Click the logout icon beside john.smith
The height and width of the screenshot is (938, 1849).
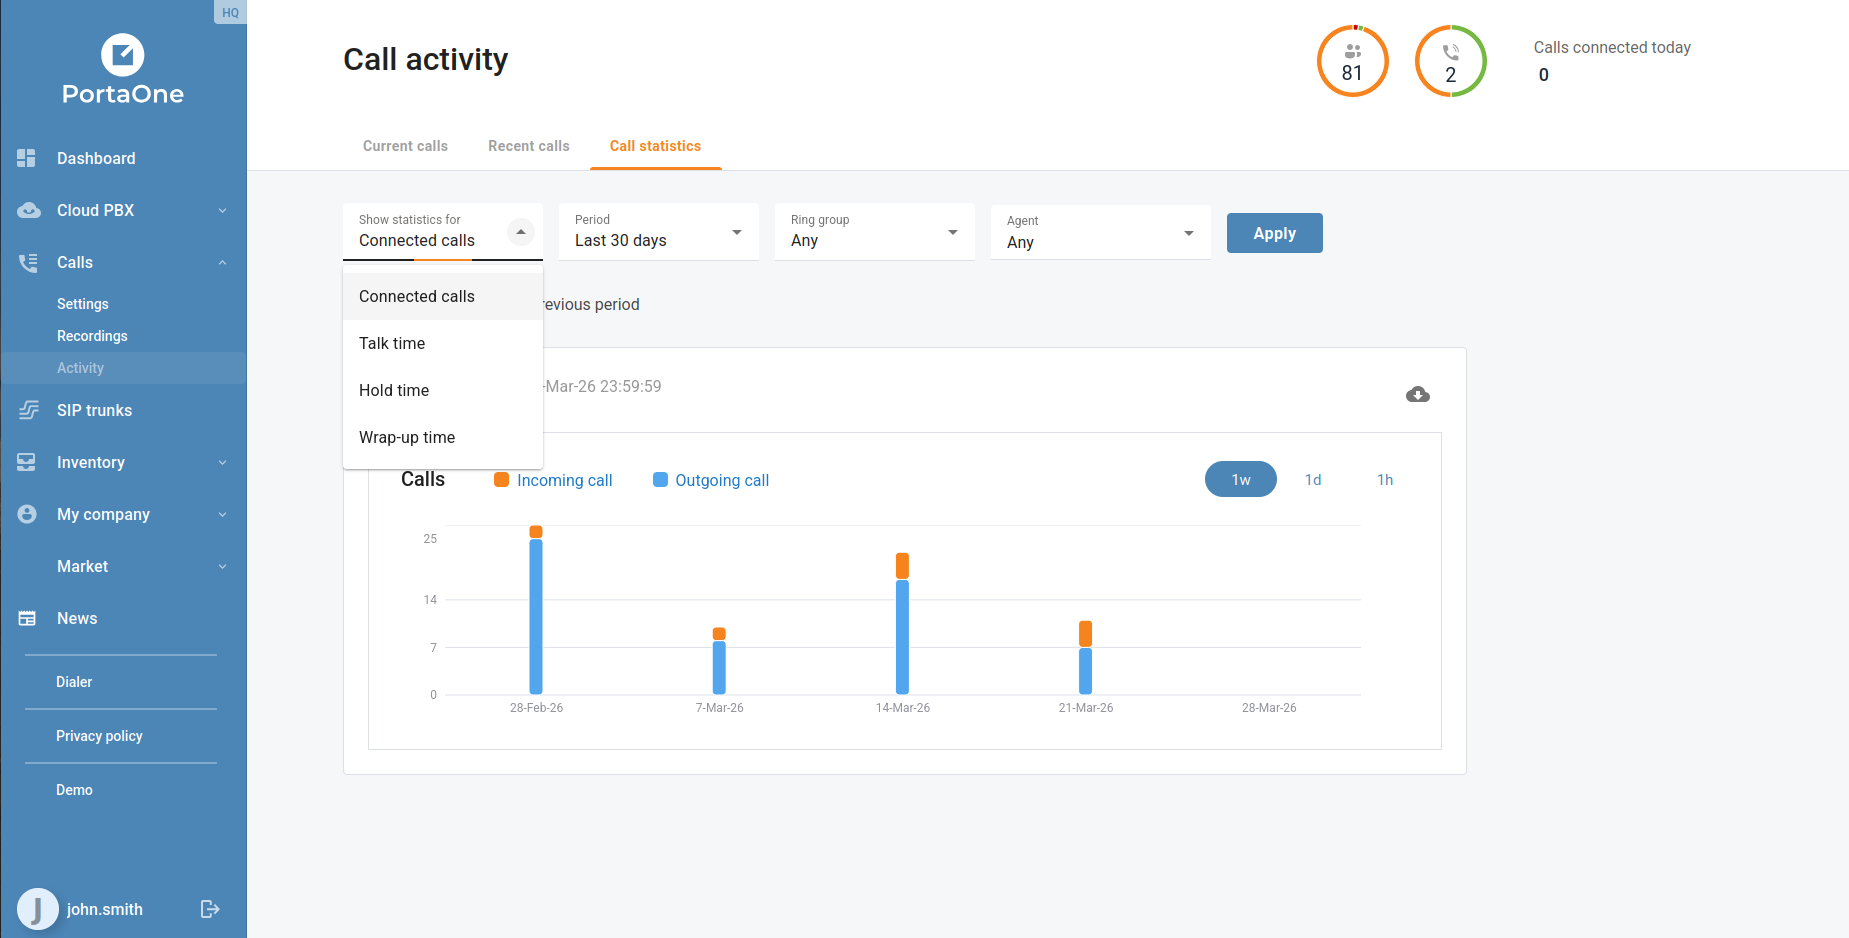click(x=210, y=909)
